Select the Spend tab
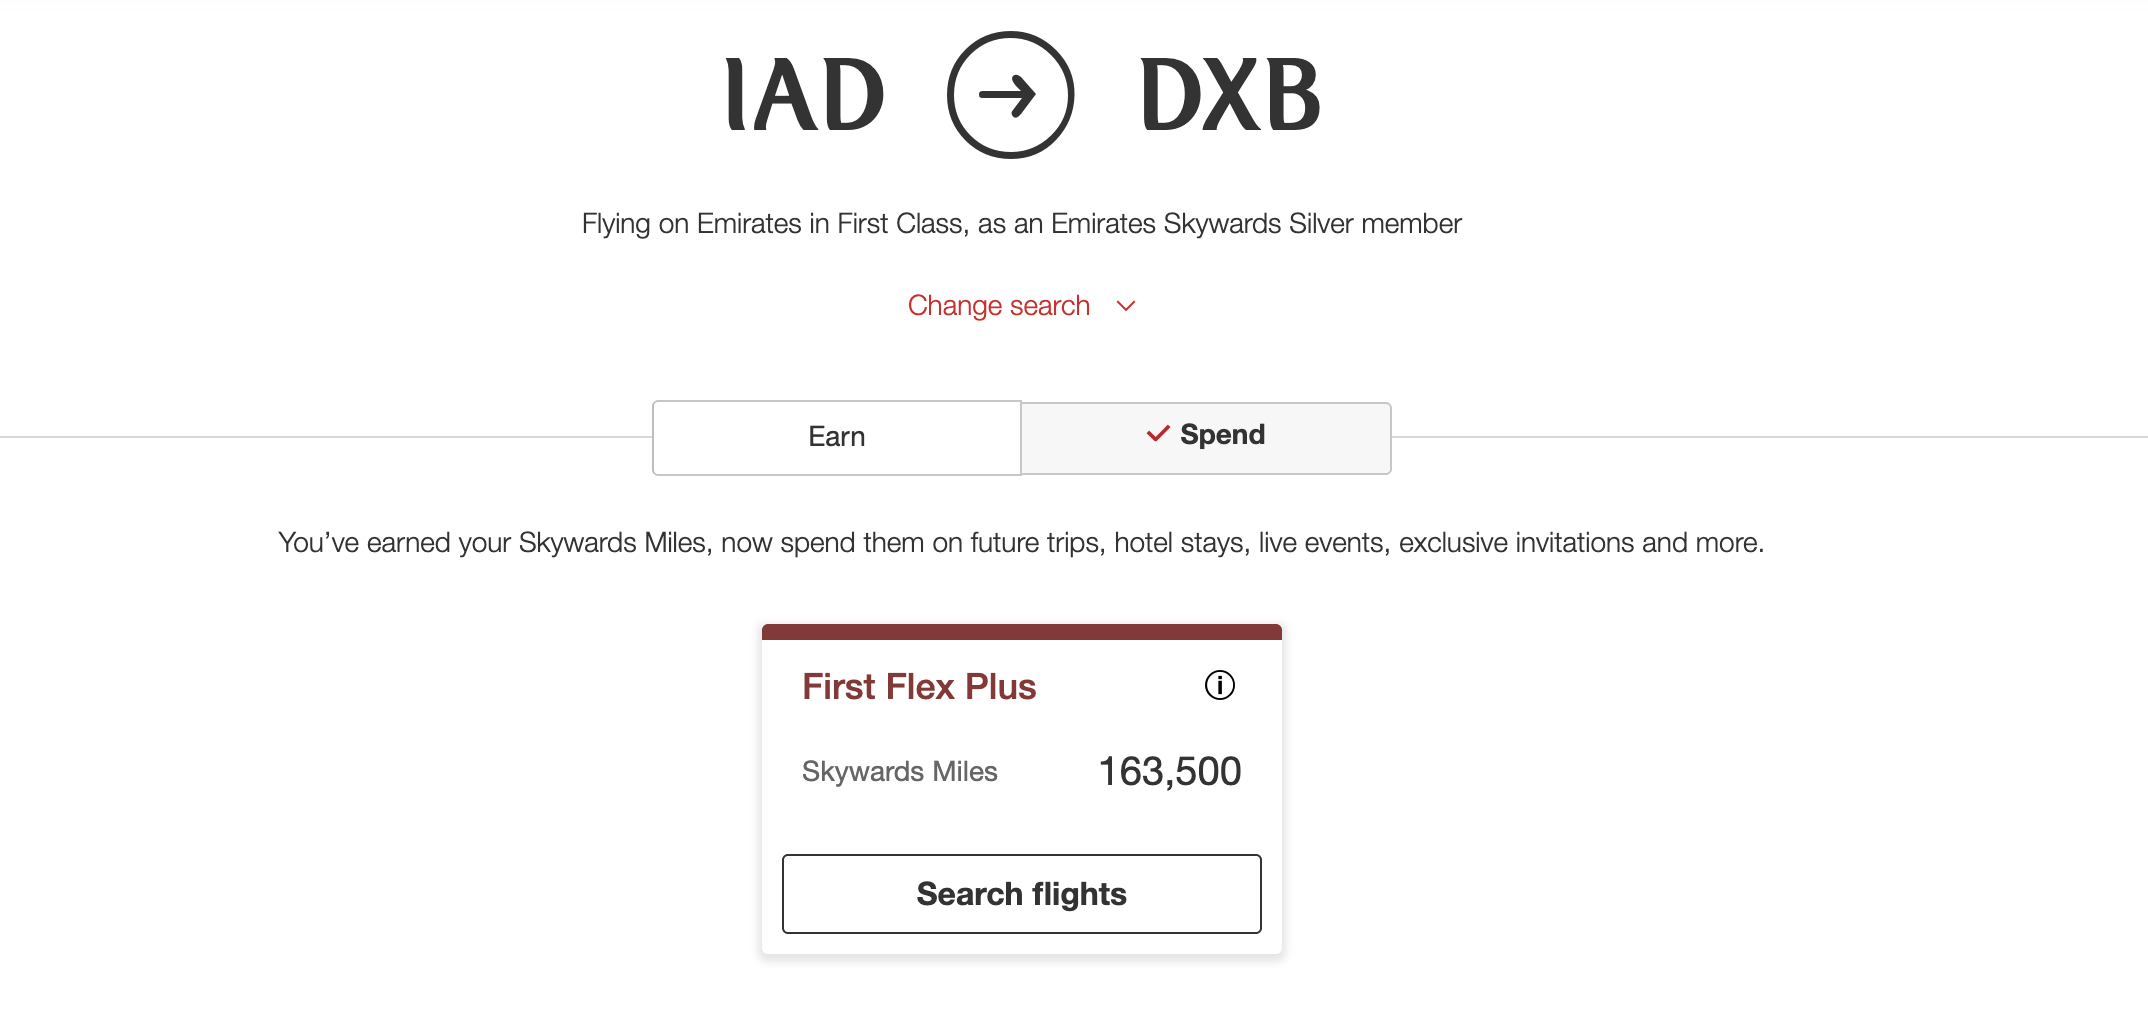 point(1204,436)
